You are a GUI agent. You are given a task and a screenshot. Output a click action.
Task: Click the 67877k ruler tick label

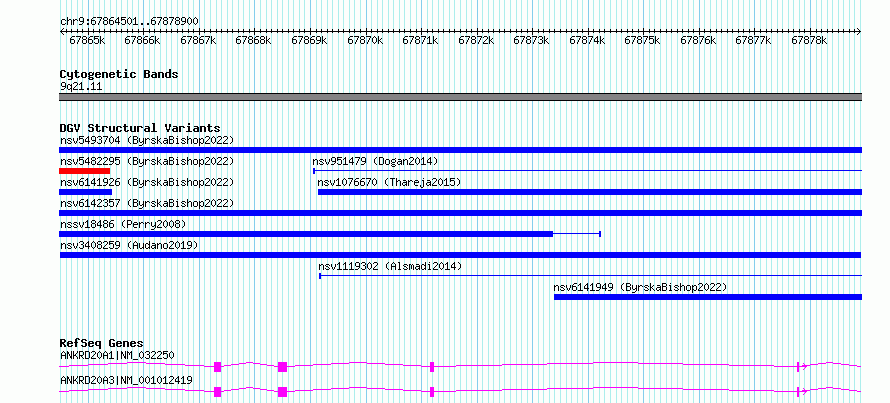754,40
